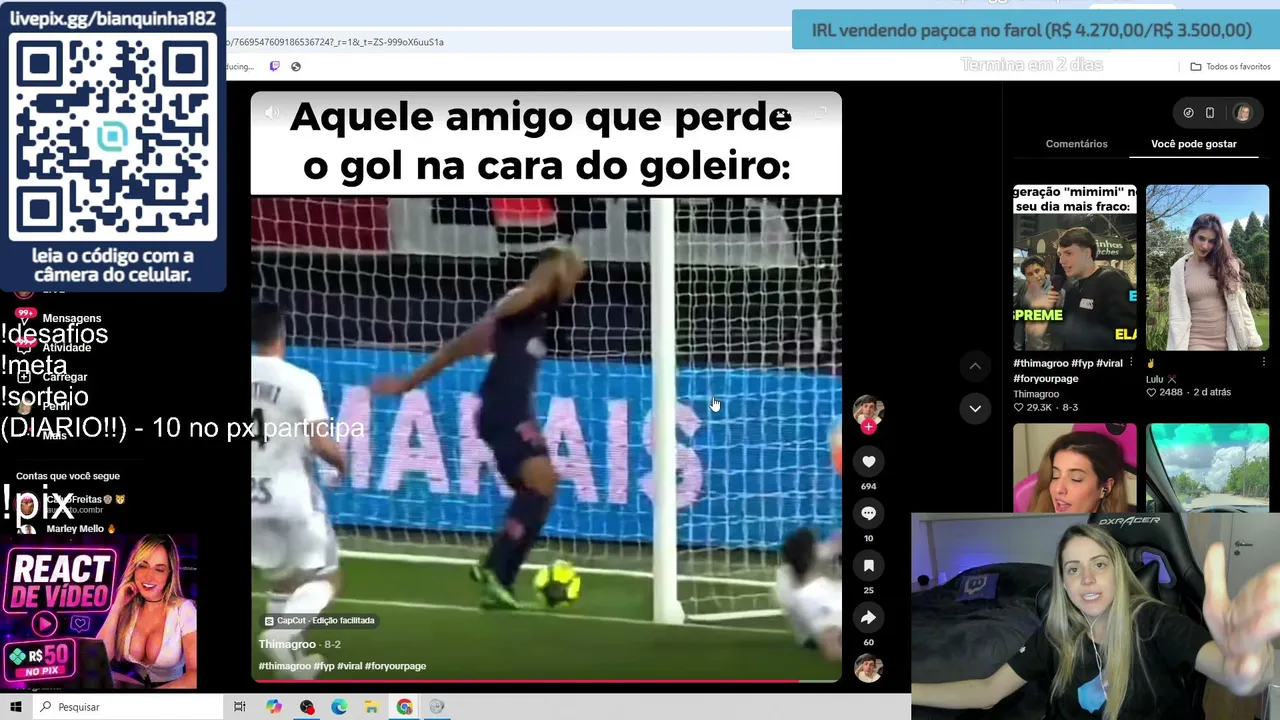
Task: Open more options for the #thimagroo recommended video
Action: (1131, 362)
